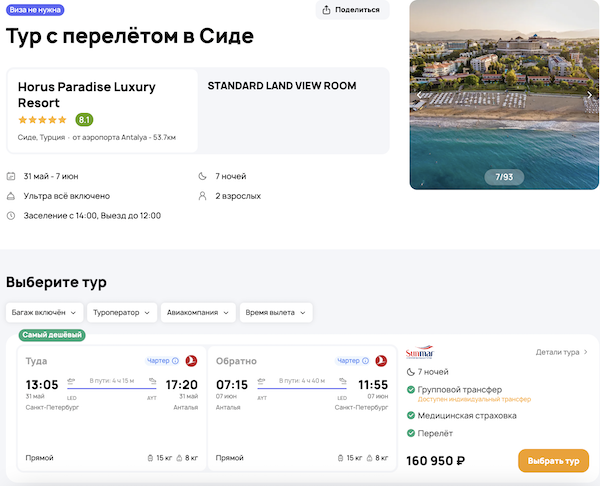Screen dimensions: 600x486
Task: Click Чартер info icon on return flight
Action: point(366,361)
